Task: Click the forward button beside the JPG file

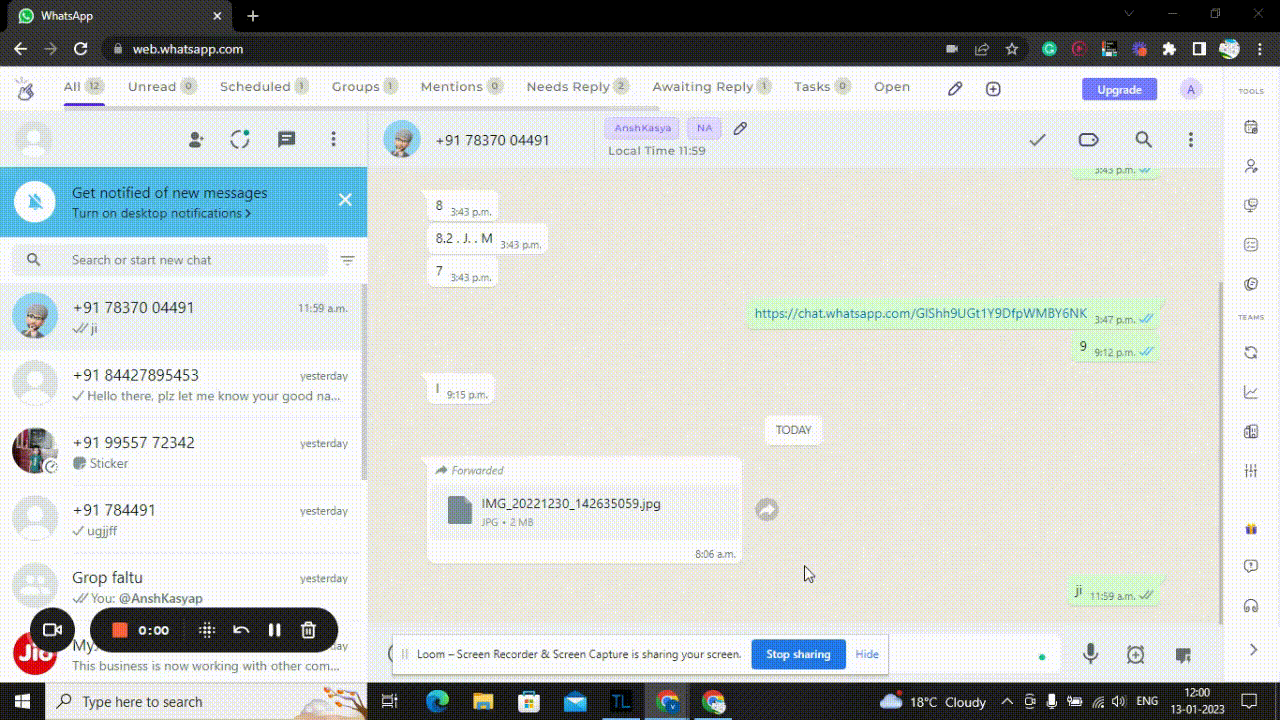Action: pyautogui.click(x=767, y=510)
